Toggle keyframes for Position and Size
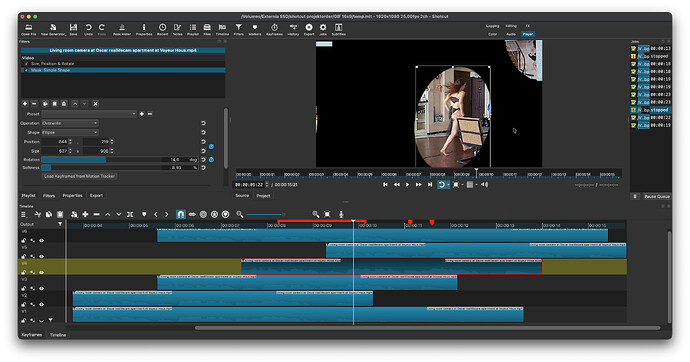The width and height of the screenshot is (690, 362). [211, 146]
